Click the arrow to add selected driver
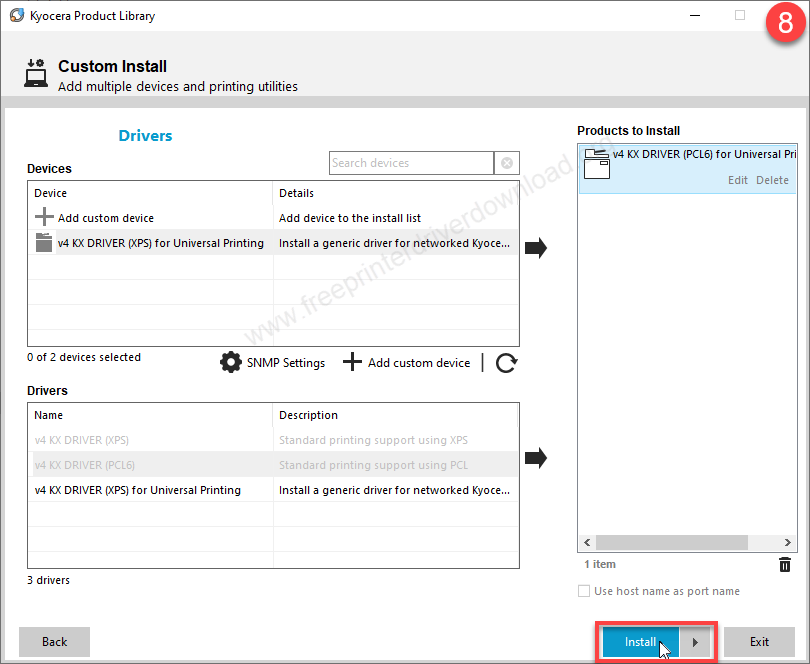Viewport: 810px width, 664px height. tap(536, 459)
